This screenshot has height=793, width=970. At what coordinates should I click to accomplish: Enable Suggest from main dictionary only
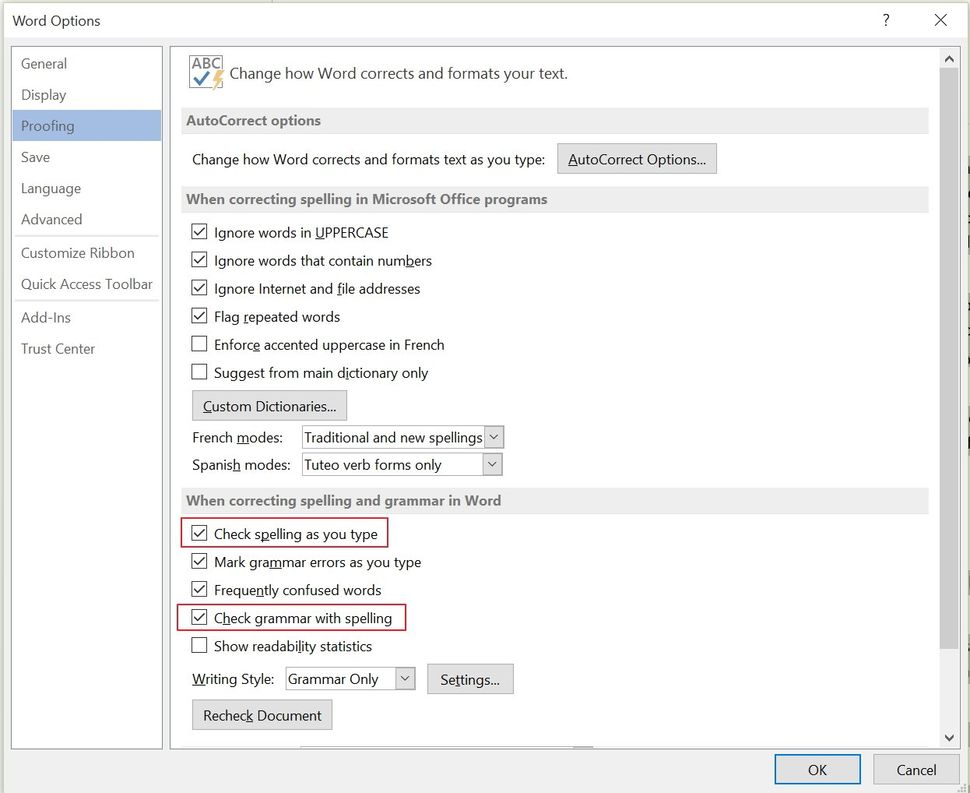coord(199,372)
